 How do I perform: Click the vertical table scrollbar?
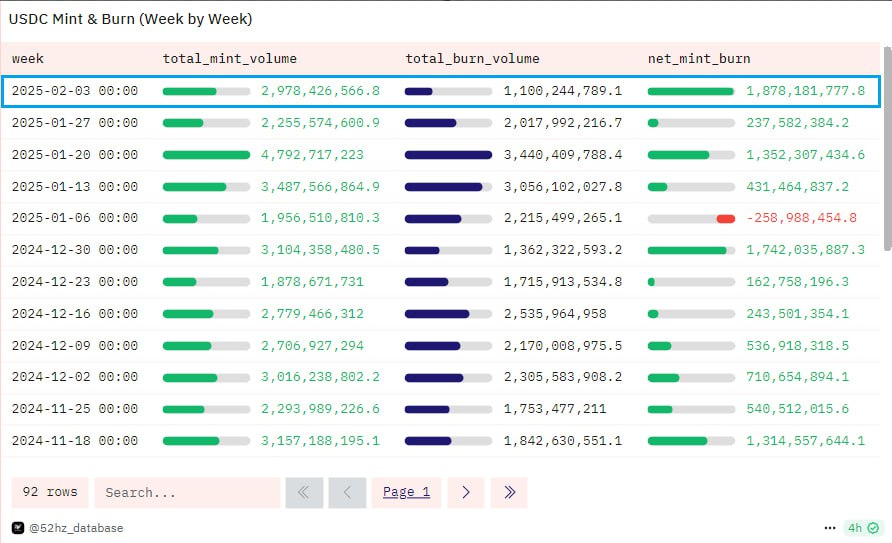(887, 149)
